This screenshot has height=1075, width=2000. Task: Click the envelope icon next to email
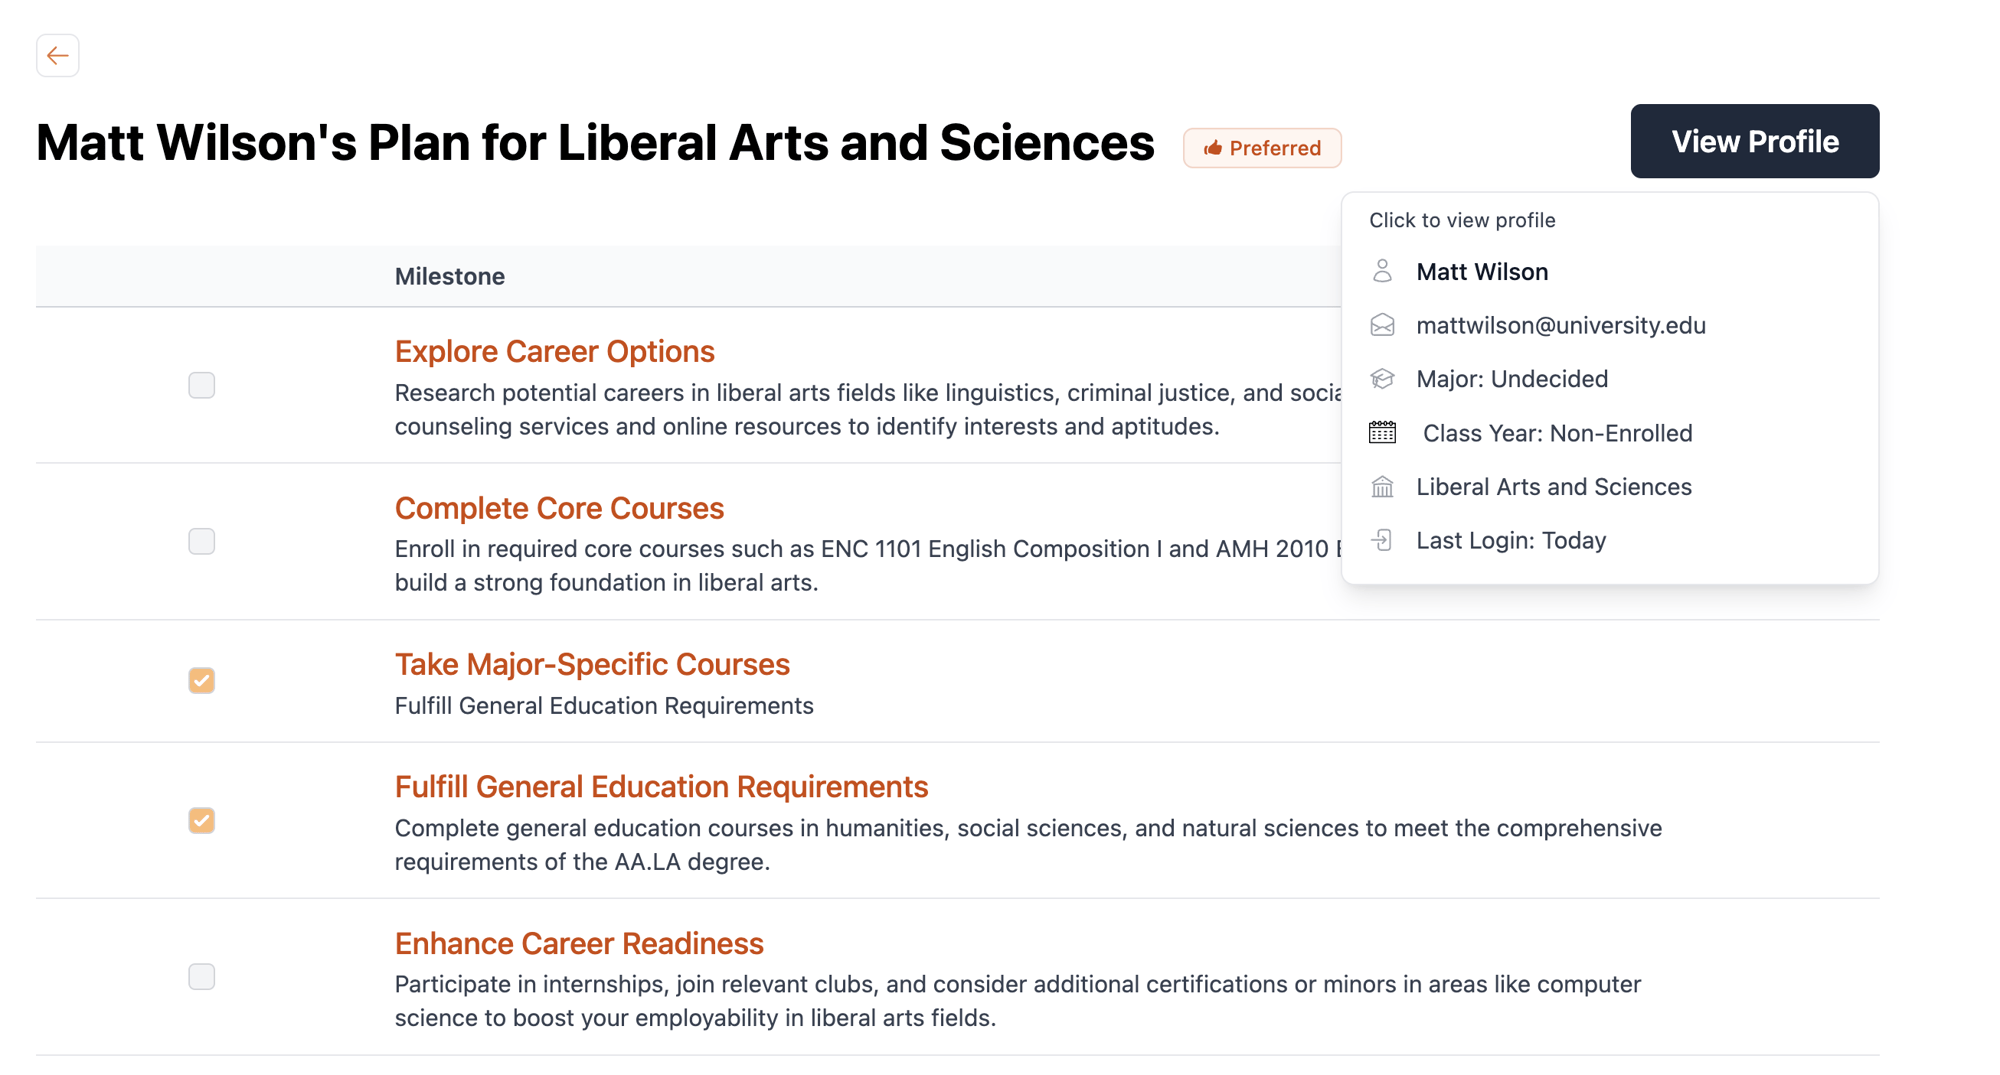[1382, 325]
